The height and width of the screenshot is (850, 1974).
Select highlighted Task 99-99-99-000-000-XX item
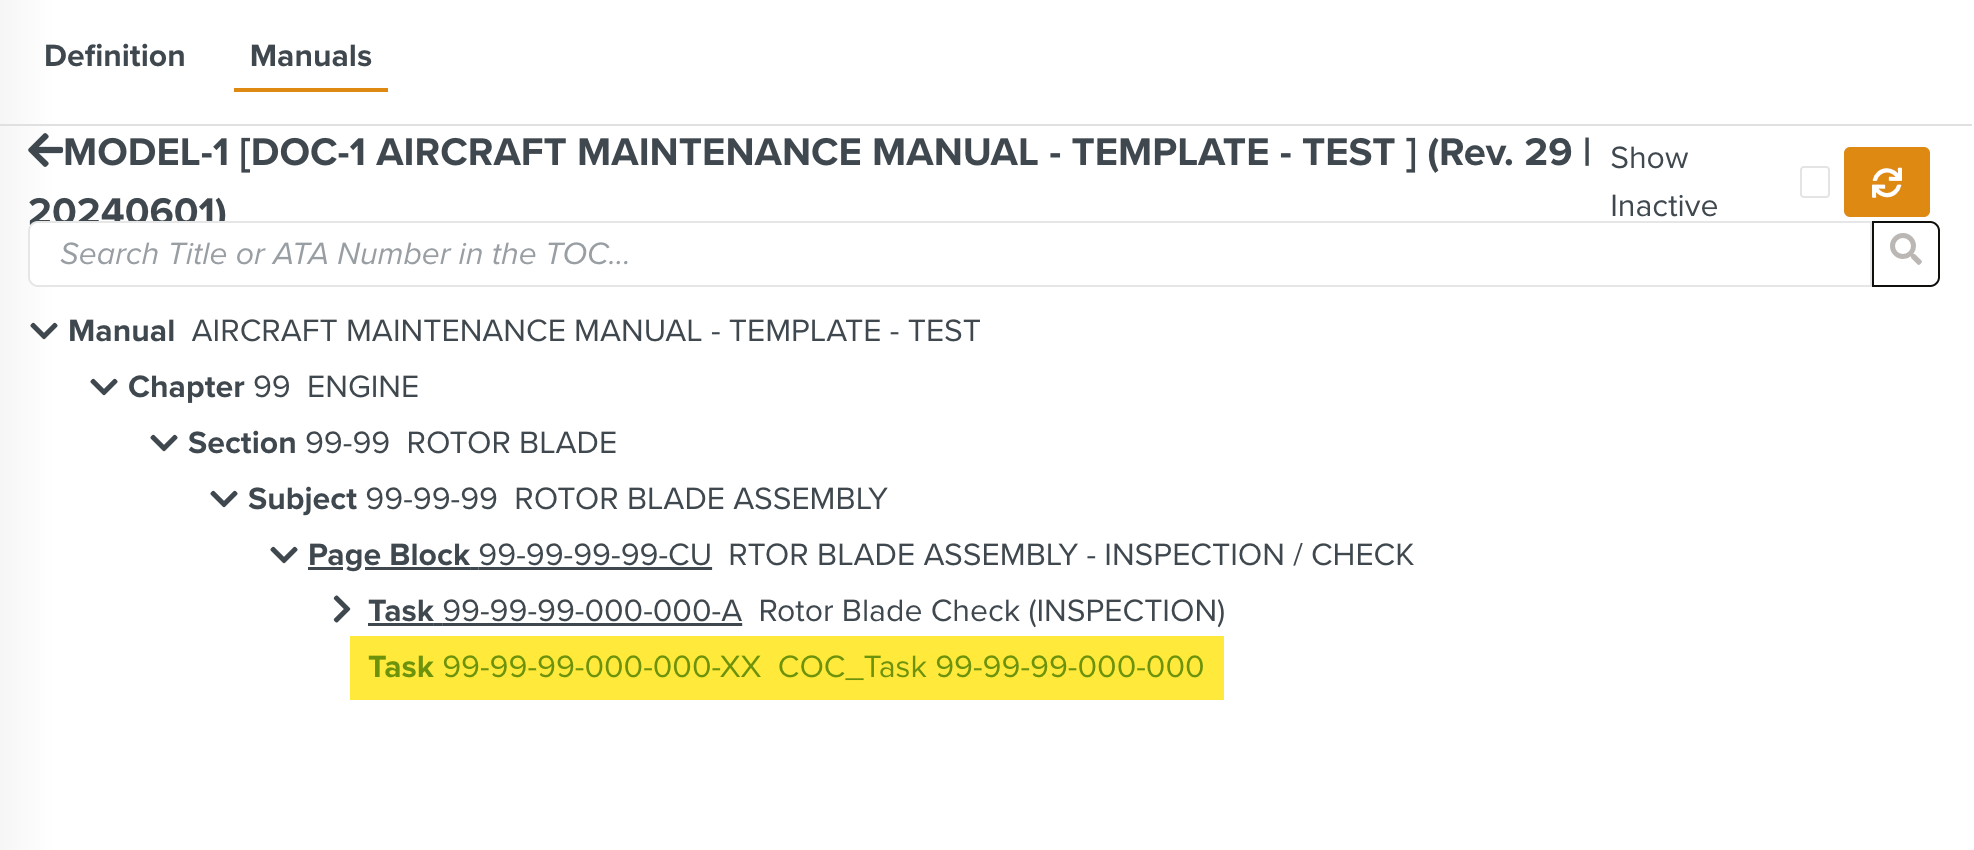pos(785,667)
